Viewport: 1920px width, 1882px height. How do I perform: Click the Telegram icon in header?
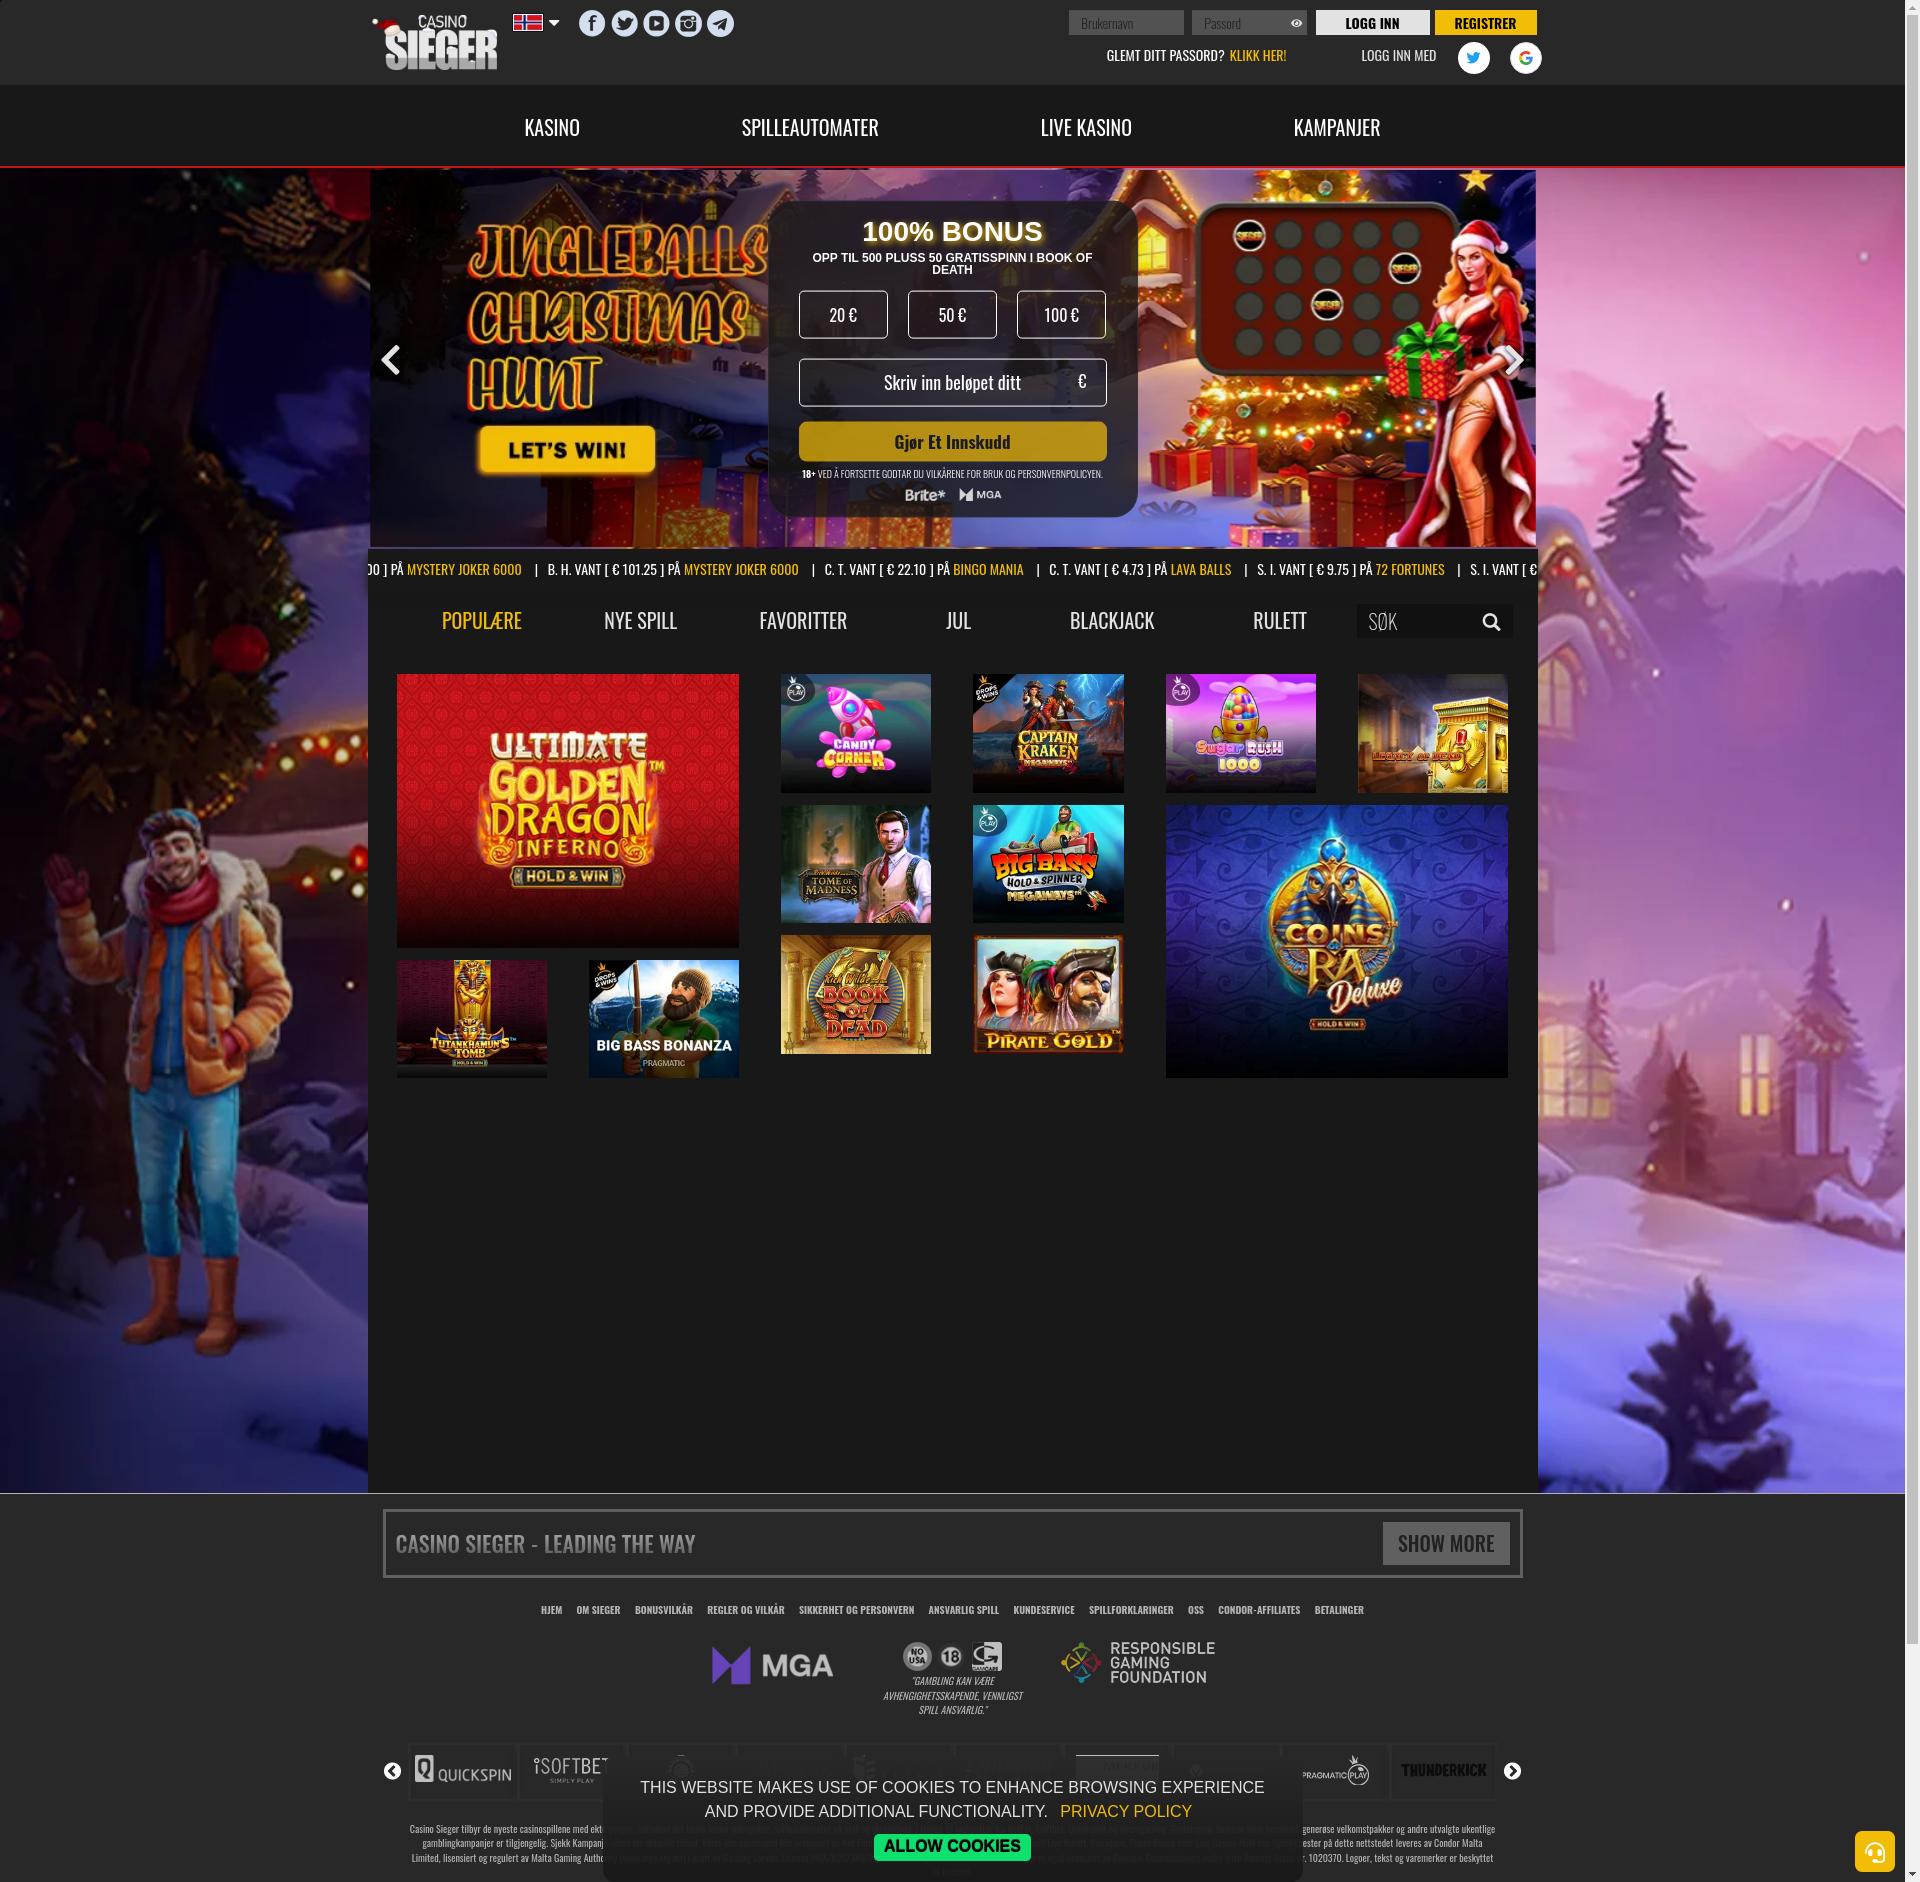click(x=720, y=23)
